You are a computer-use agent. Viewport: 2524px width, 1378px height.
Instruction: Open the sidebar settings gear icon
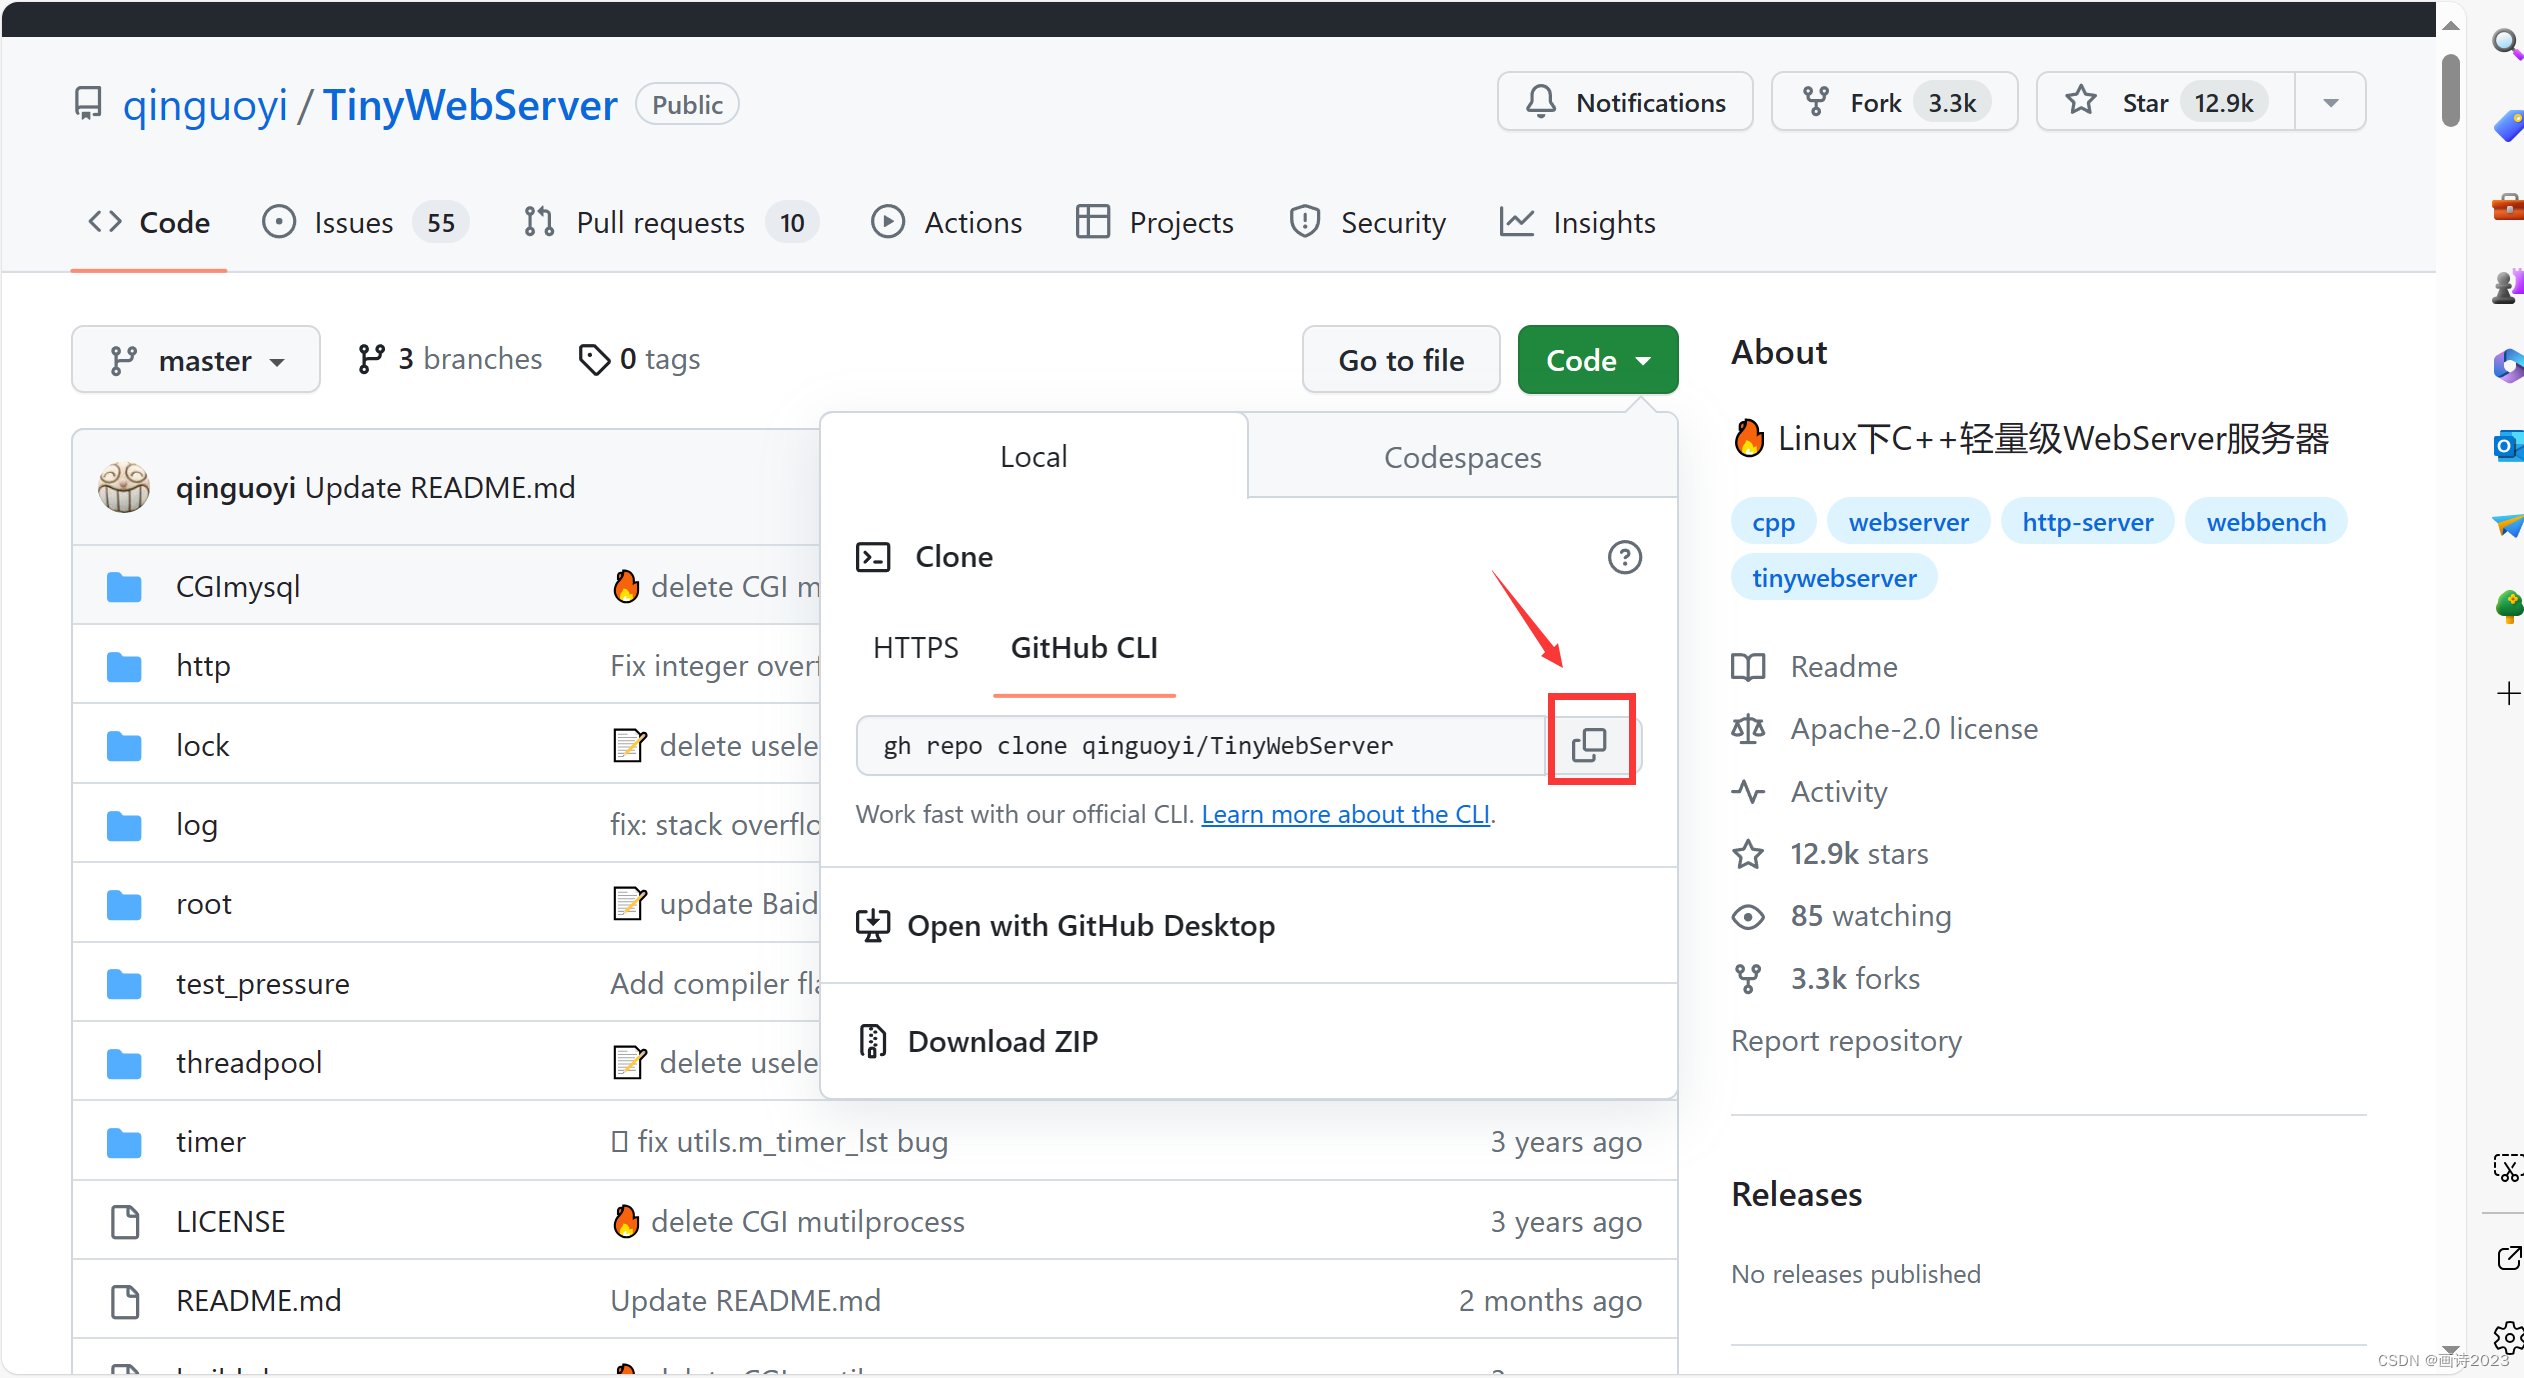(2508, 1336)
